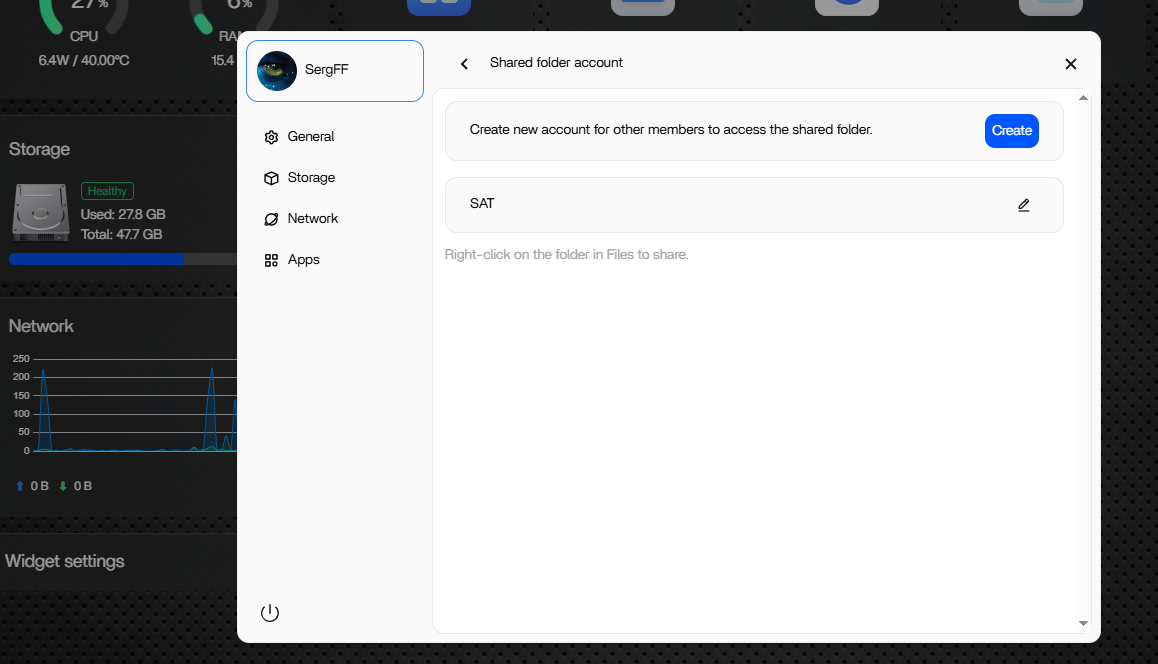
Task: Open Widget settings on the dashboard
Action: [x=65, y=561]
